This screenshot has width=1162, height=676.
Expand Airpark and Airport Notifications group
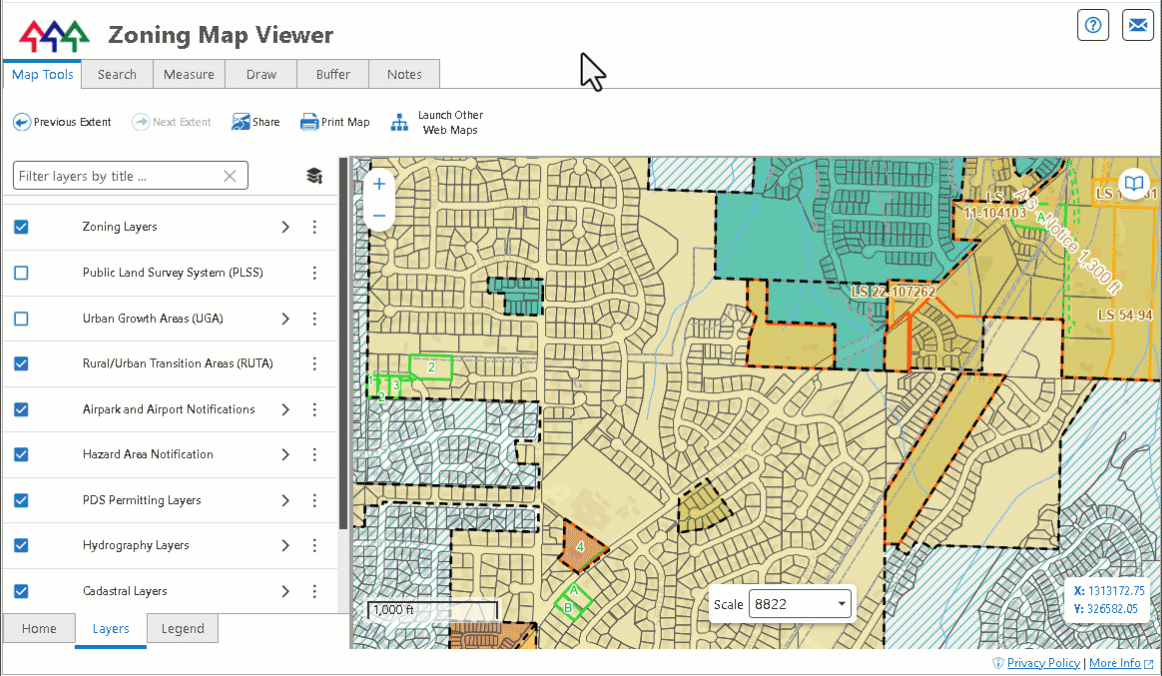285,409
